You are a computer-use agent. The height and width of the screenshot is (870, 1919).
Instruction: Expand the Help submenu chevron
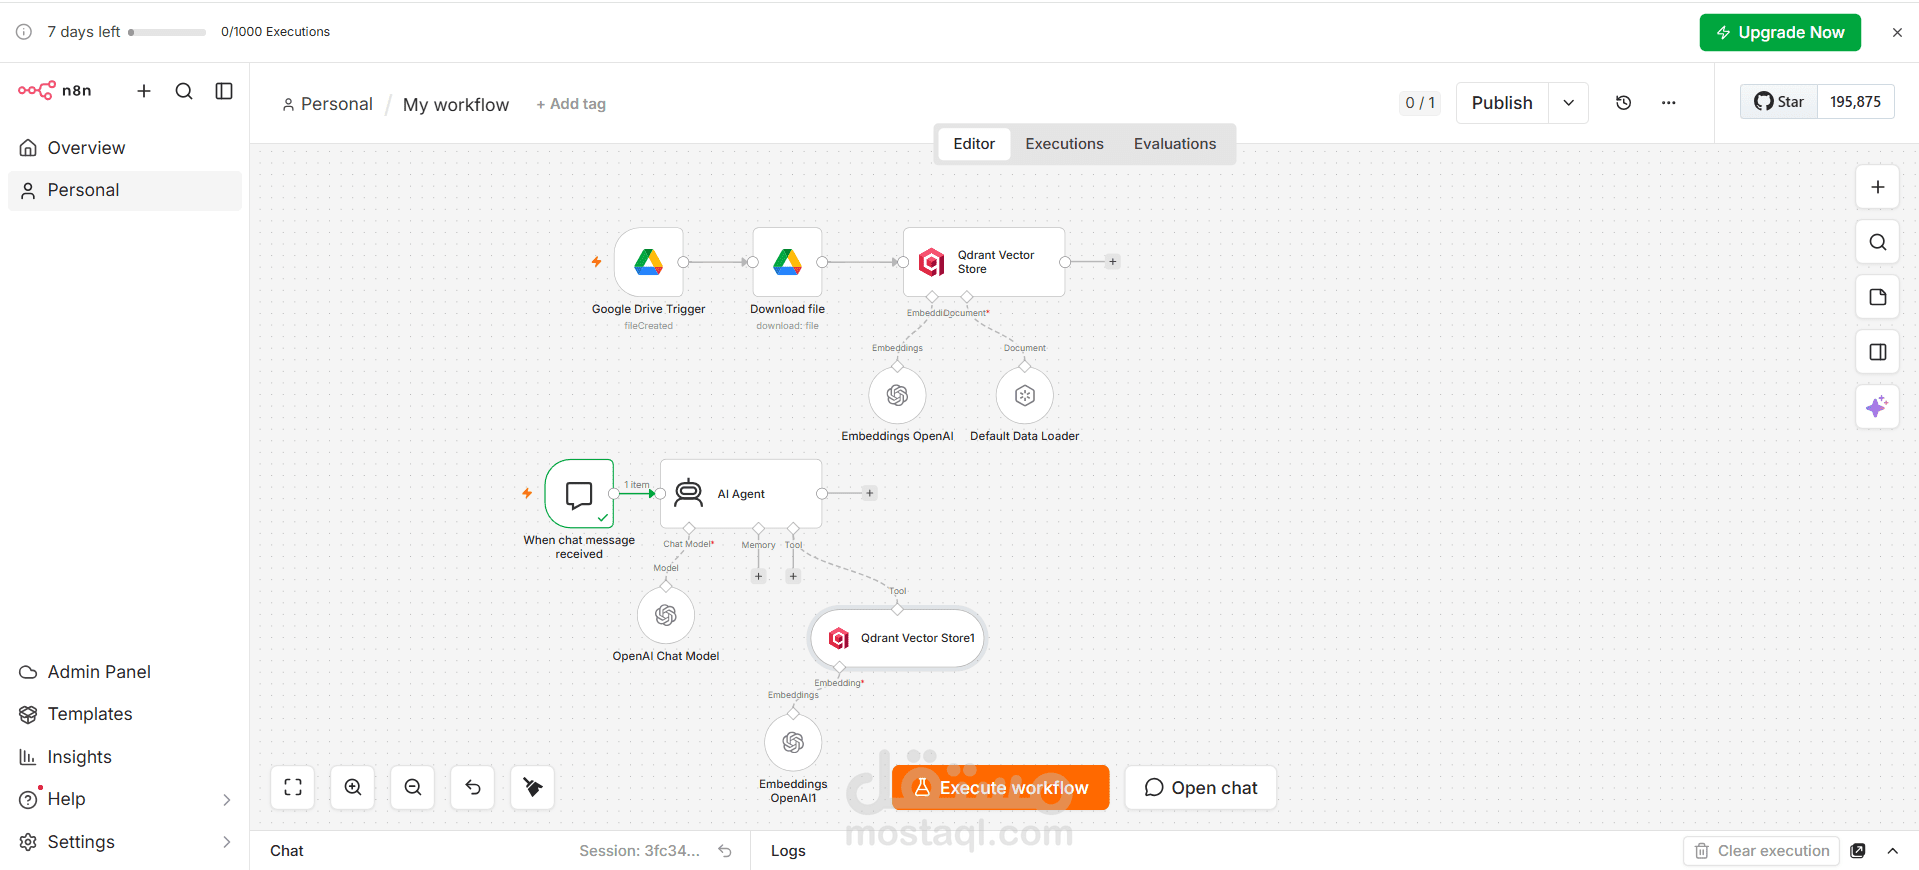[227, 799]
